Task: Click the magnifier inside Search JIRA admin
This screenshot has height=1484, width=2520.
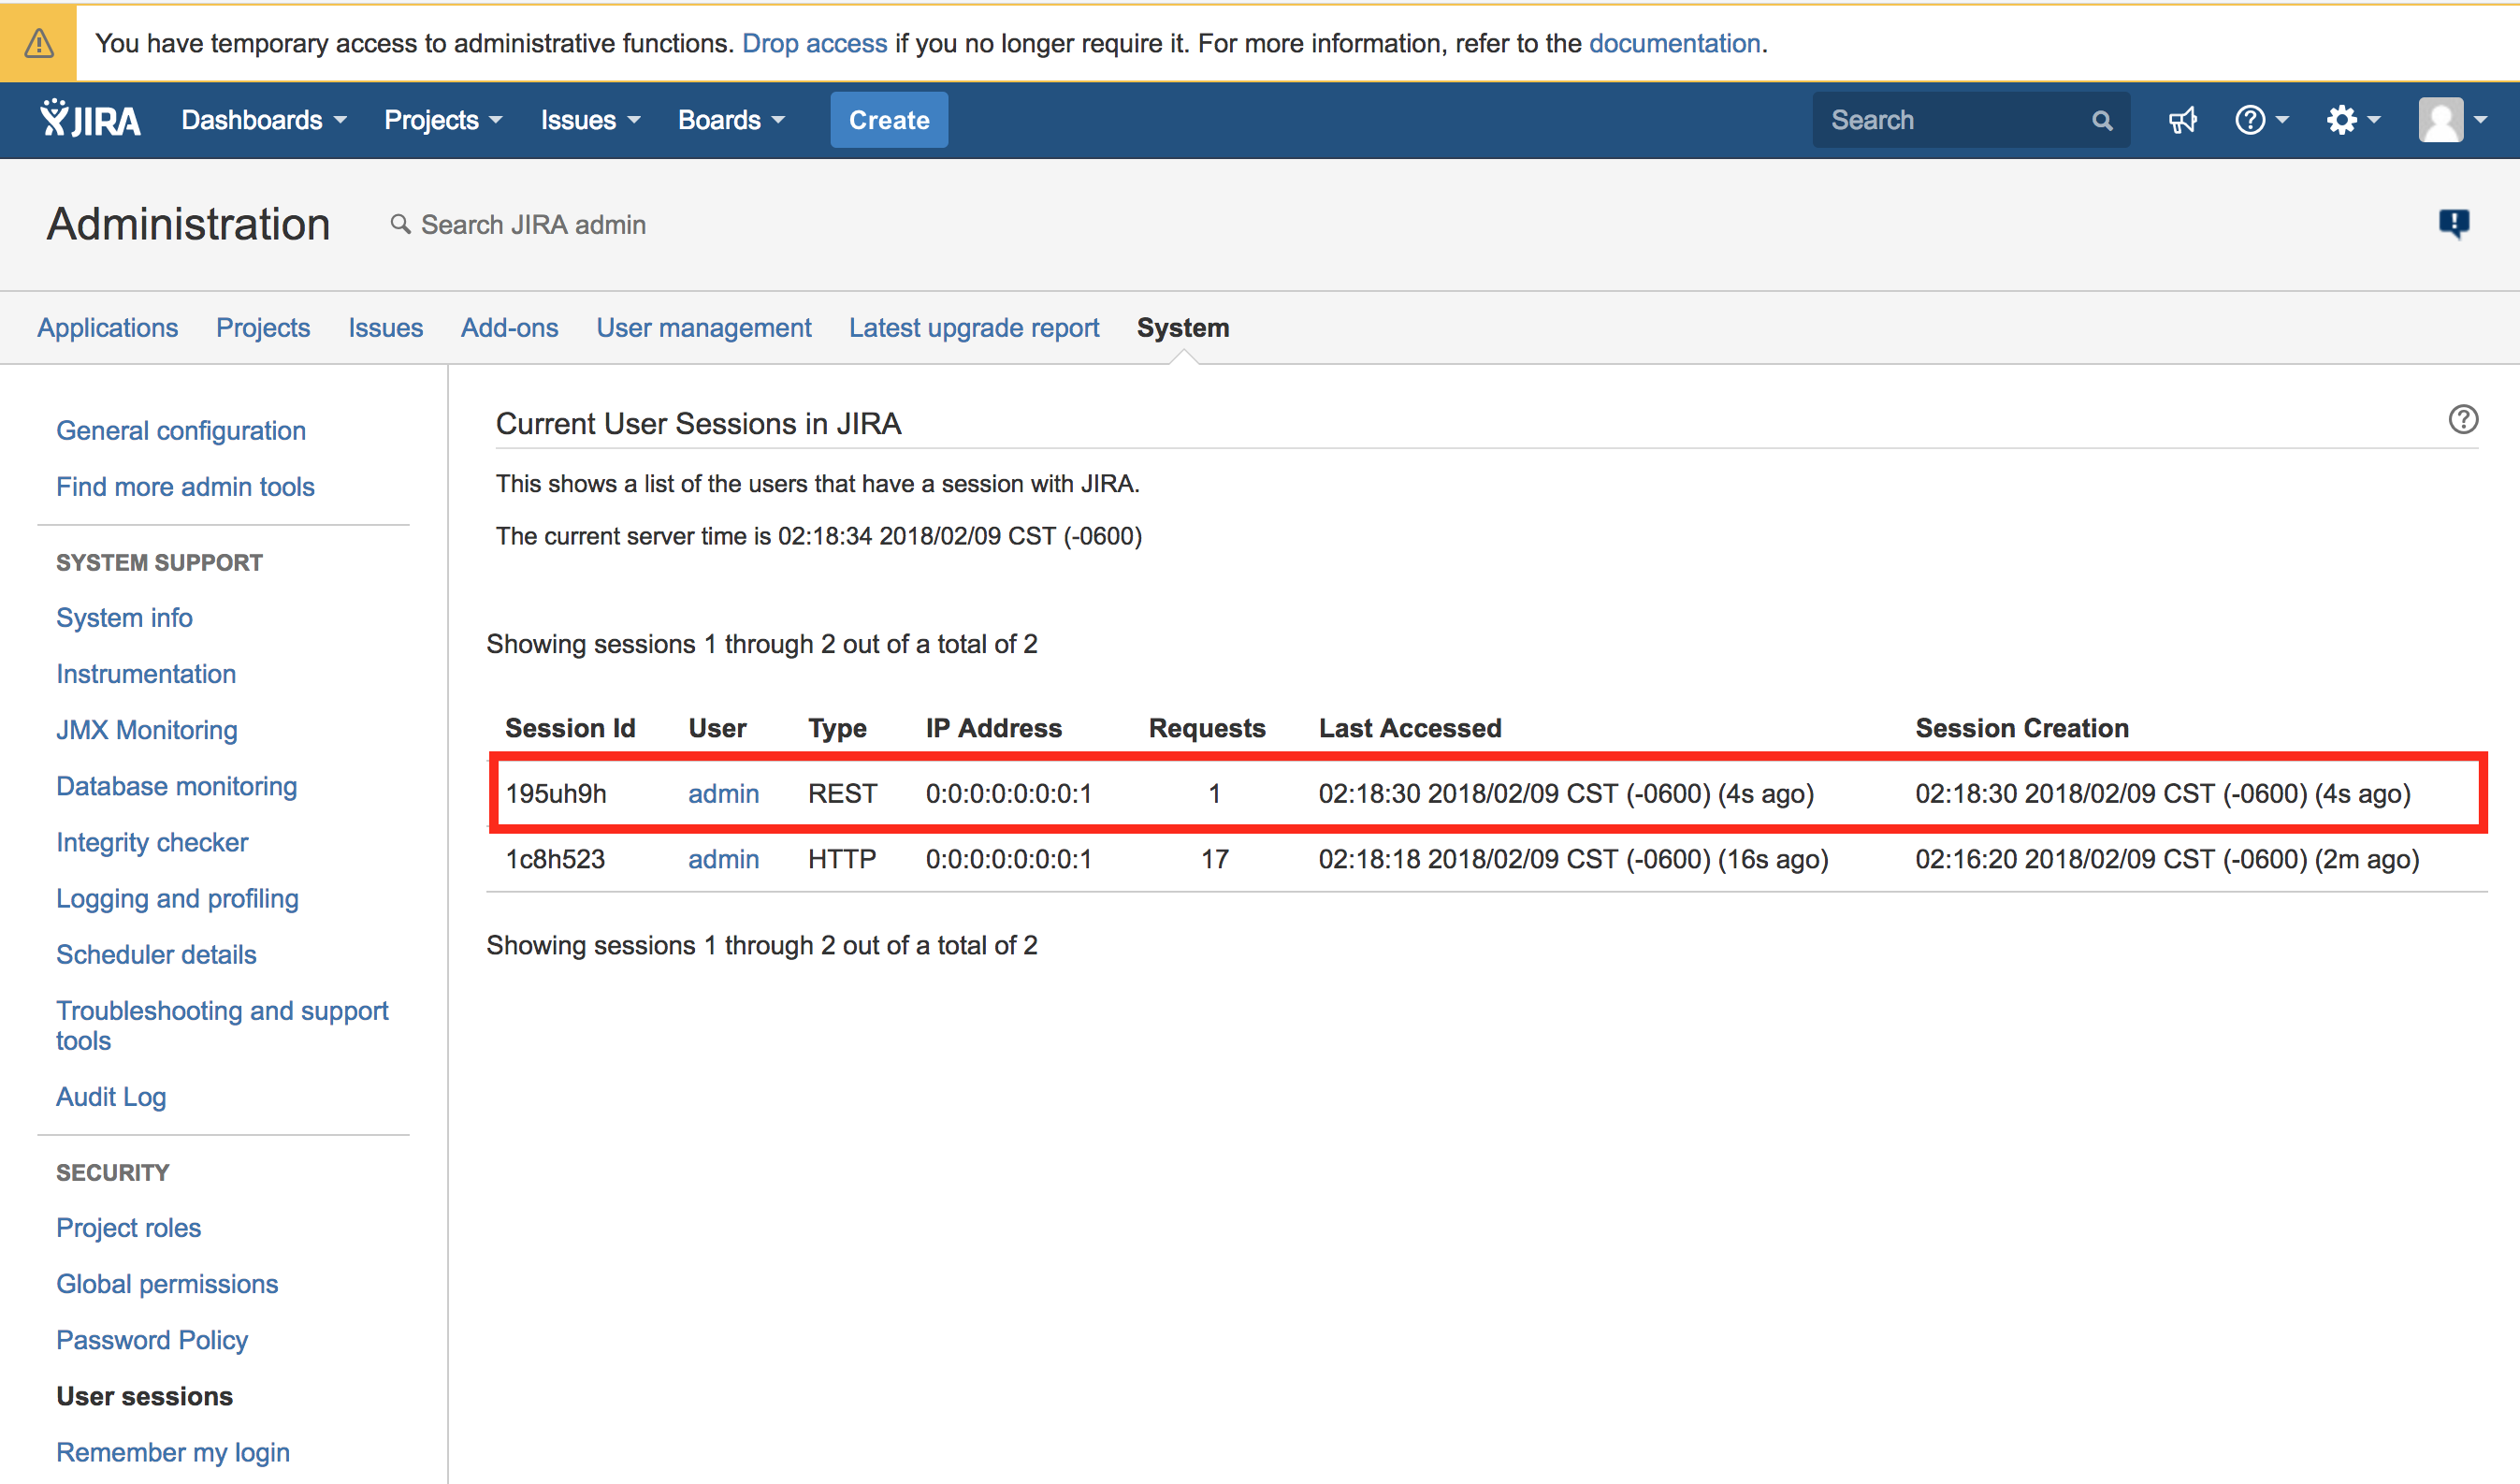Action: 401,224
